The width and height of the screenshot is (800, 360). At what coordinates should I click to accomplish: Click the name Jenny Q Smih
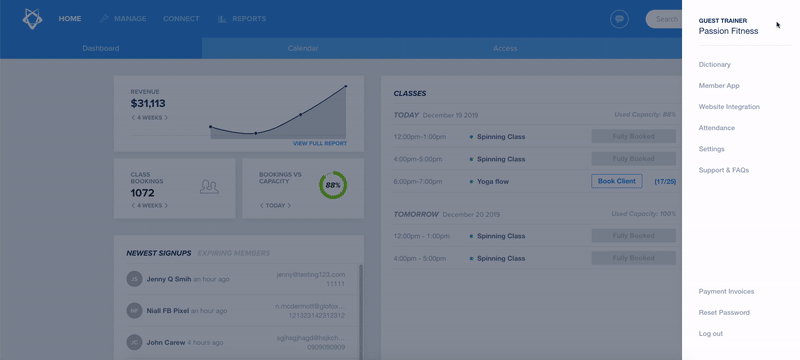tap(168, 279)
